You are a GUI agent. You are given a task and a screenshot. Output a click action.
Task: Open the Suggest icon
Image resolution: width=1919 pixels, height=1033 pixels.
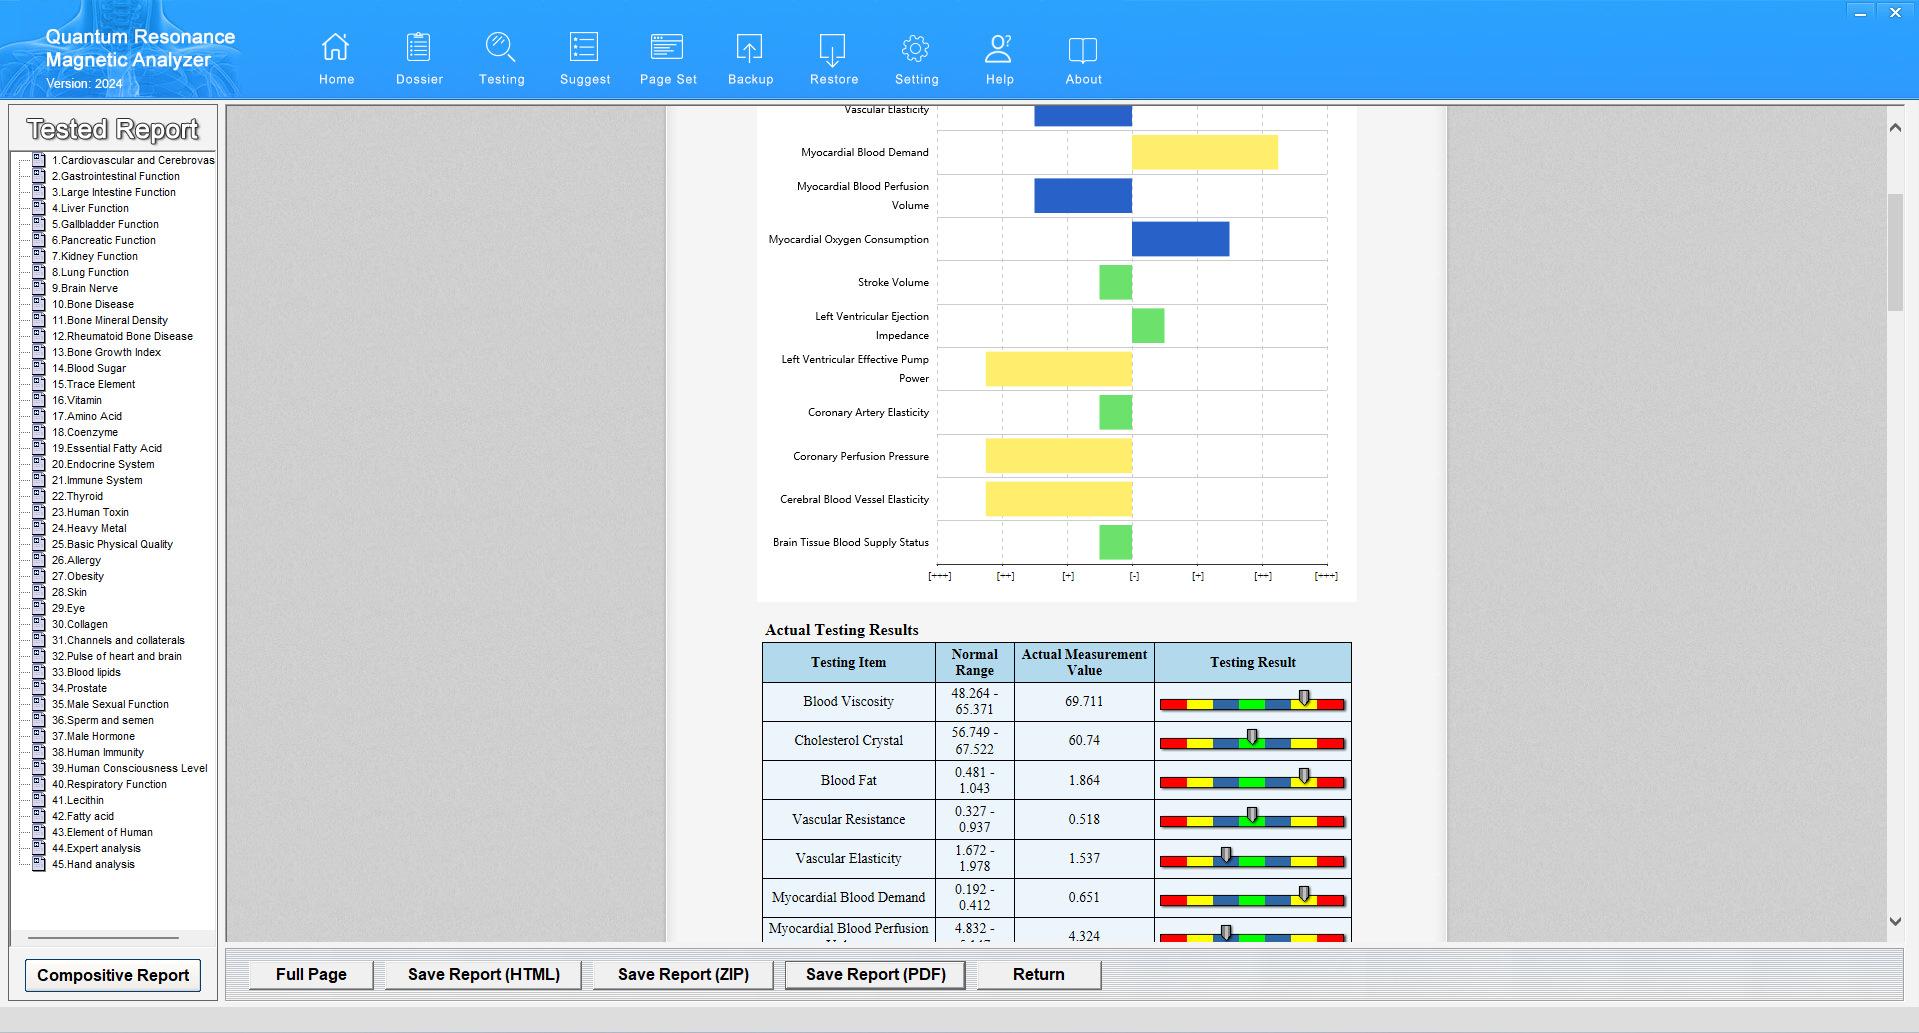coord(584,47)
